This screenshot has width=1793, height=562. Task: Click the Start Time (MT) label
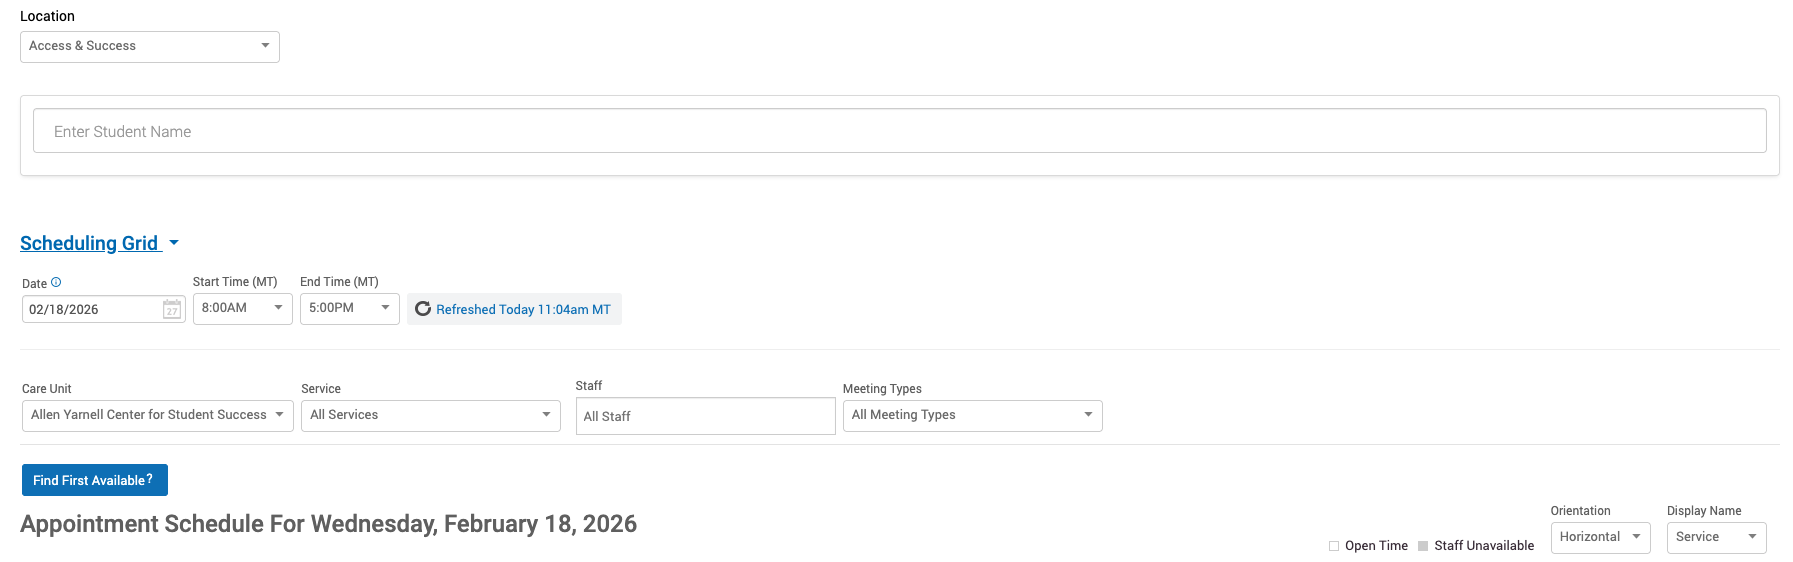235,282
